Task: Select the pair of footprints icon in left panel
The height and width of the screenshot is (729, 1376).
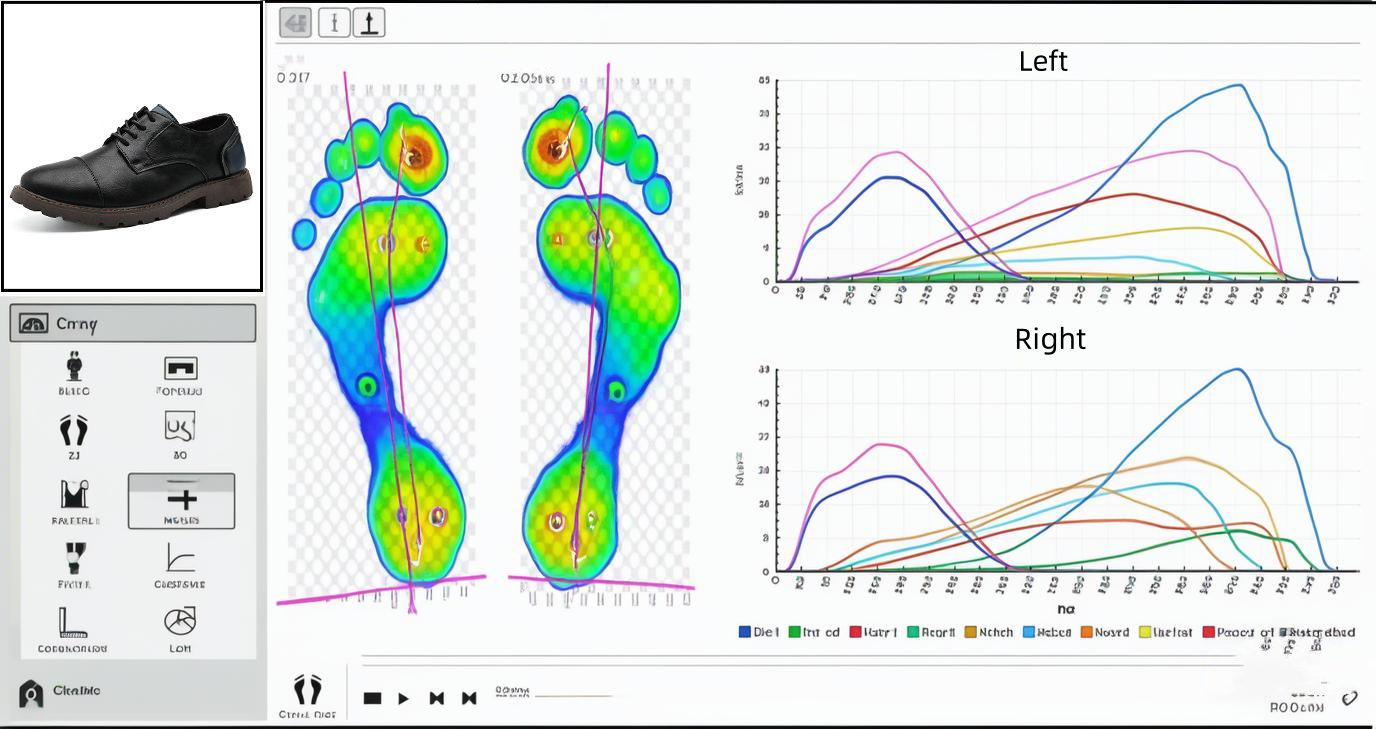Action: [x=73, y=430]
